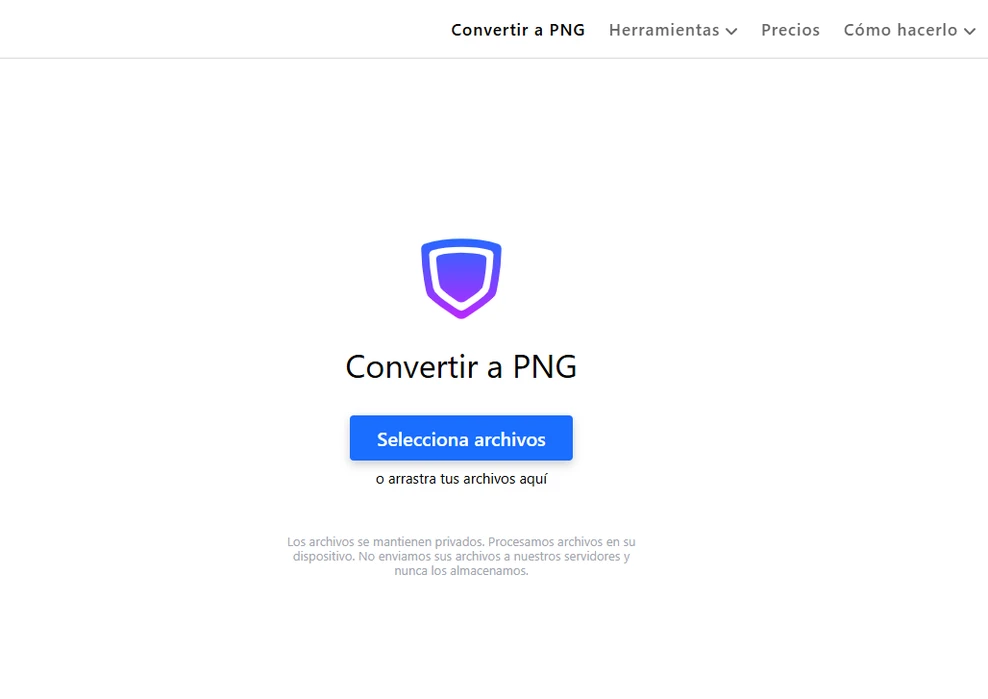This screenshot has width=988, height=699.
Task: Click the chevron arrow beside Cómo hacerlo
Action: 969,31
